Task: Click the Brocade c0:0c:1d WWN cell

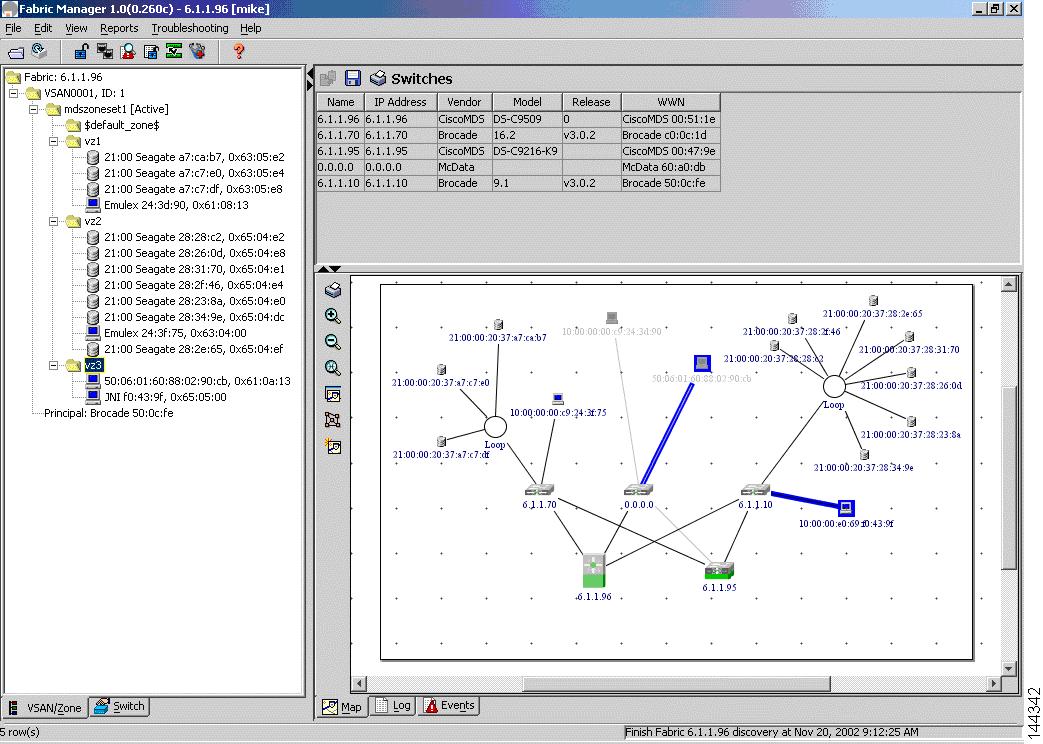Action: [670, 135]
